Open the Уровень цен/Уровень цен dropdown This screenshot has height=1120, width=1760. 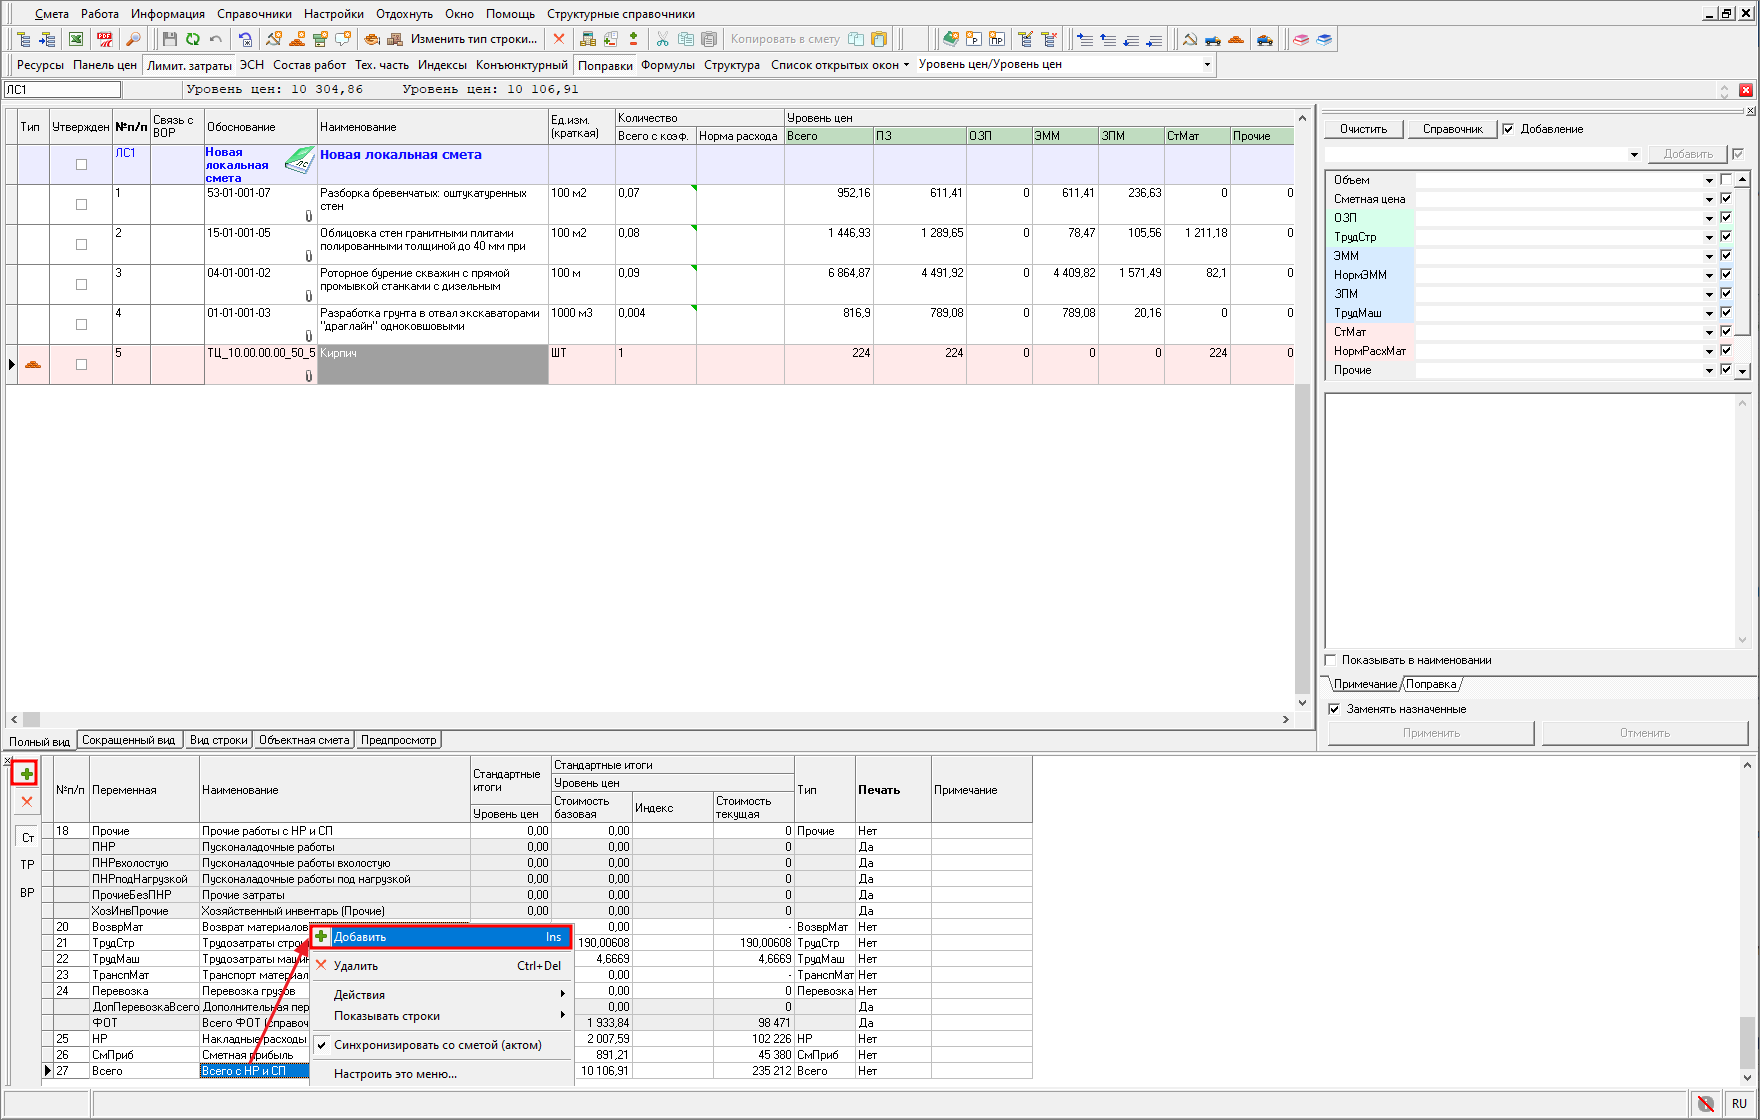coord(1207,65)
